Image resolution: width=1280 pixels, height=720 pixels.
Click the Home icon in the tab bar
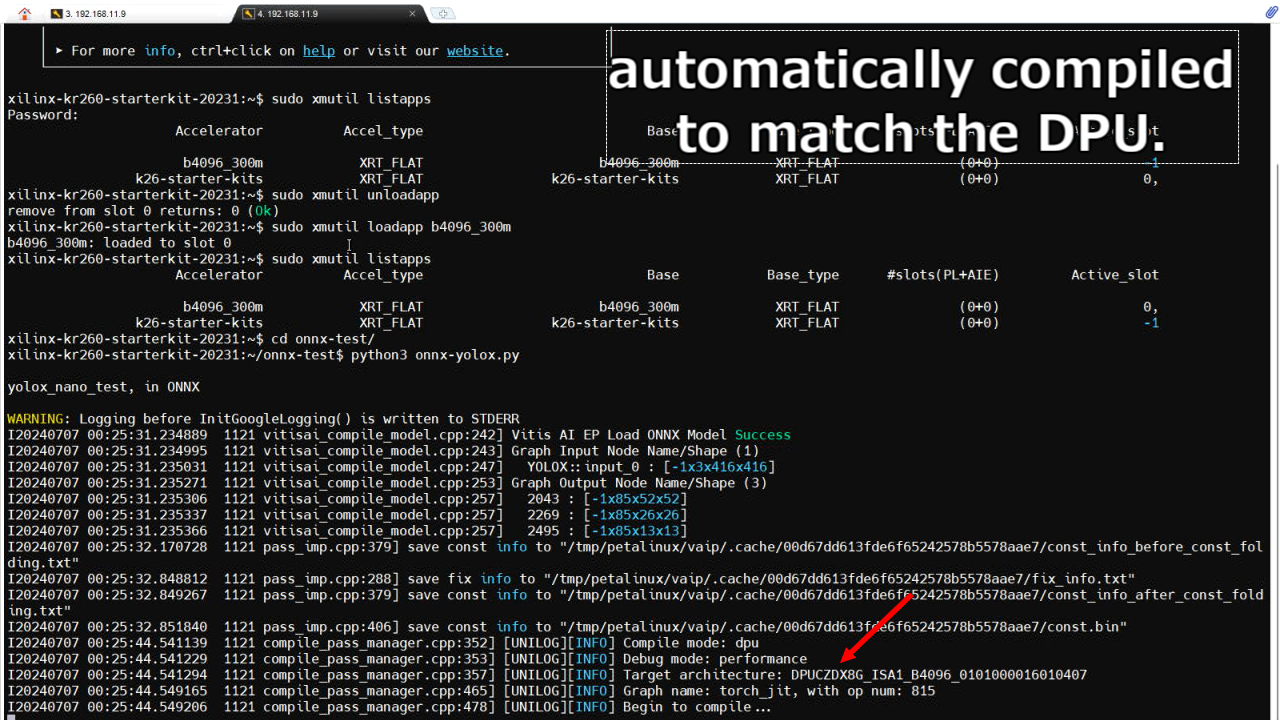(25, 13)
